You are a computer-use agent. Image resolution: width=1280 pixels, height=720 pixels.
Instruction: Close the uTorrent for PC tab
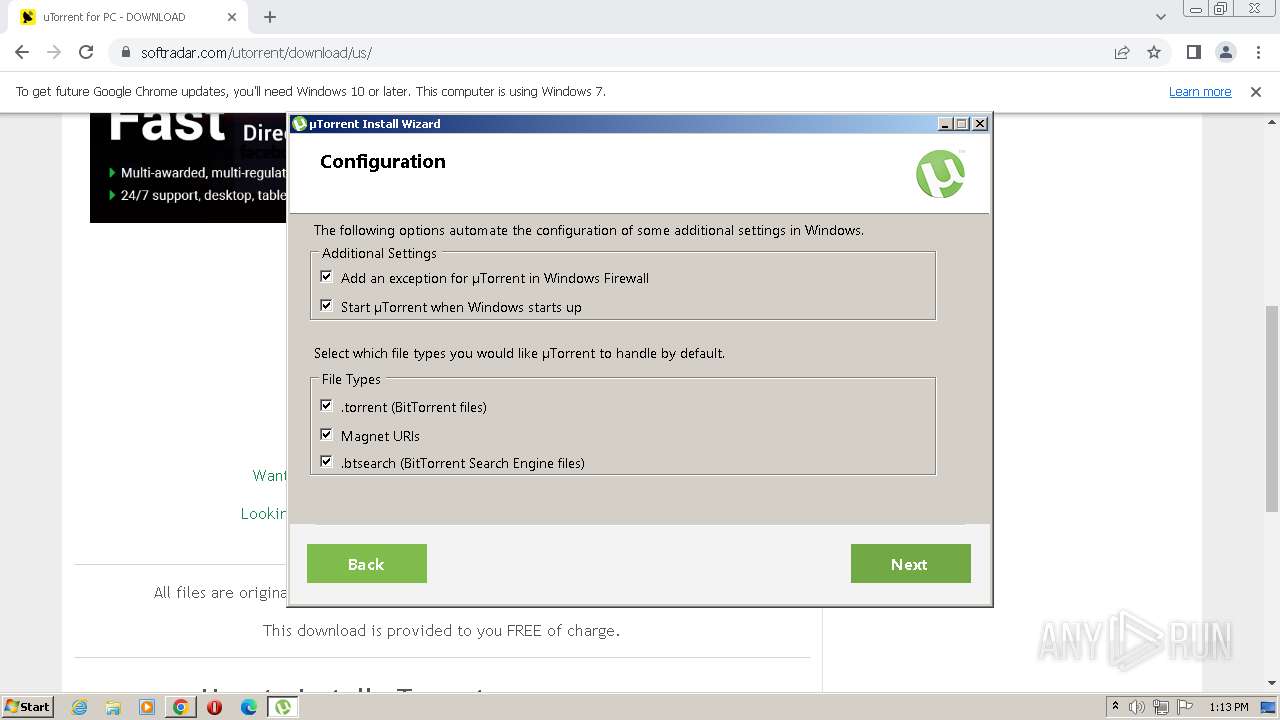point(232,17)
